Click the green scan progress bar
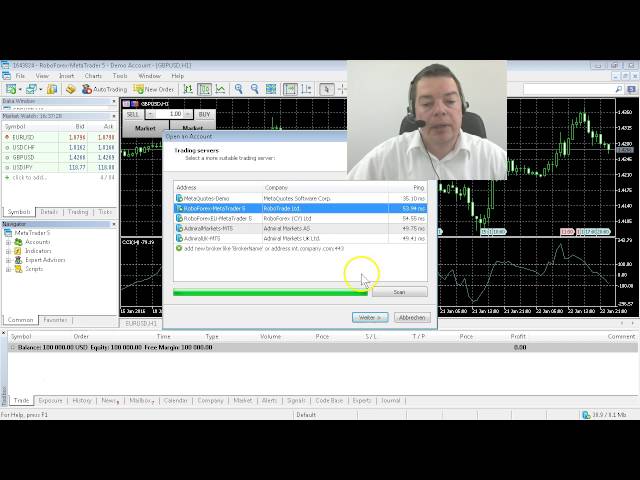Screen dimensions: 640x480 (270, 292)
